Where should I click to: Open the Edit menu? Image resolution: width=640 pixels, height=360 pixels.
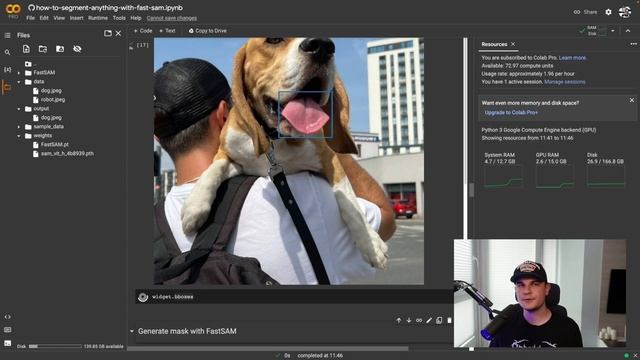click(x=44, y=18)
